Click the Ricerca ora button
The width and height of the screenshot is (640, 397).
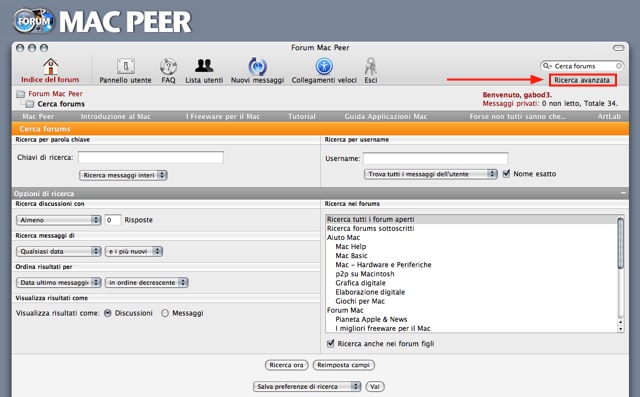pos(287,365)
